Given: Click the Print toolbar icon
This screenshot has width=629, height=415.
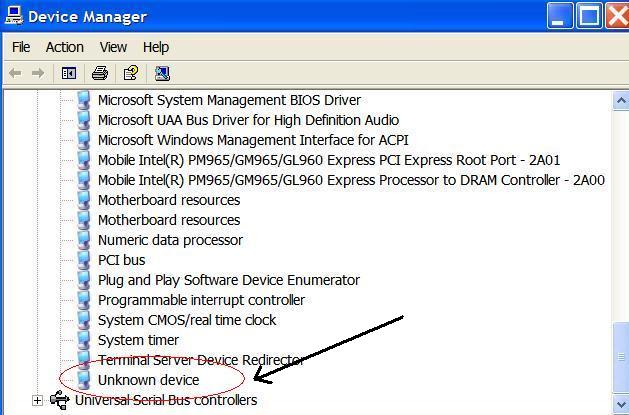Looking at the screenshot, I should 100,73.
